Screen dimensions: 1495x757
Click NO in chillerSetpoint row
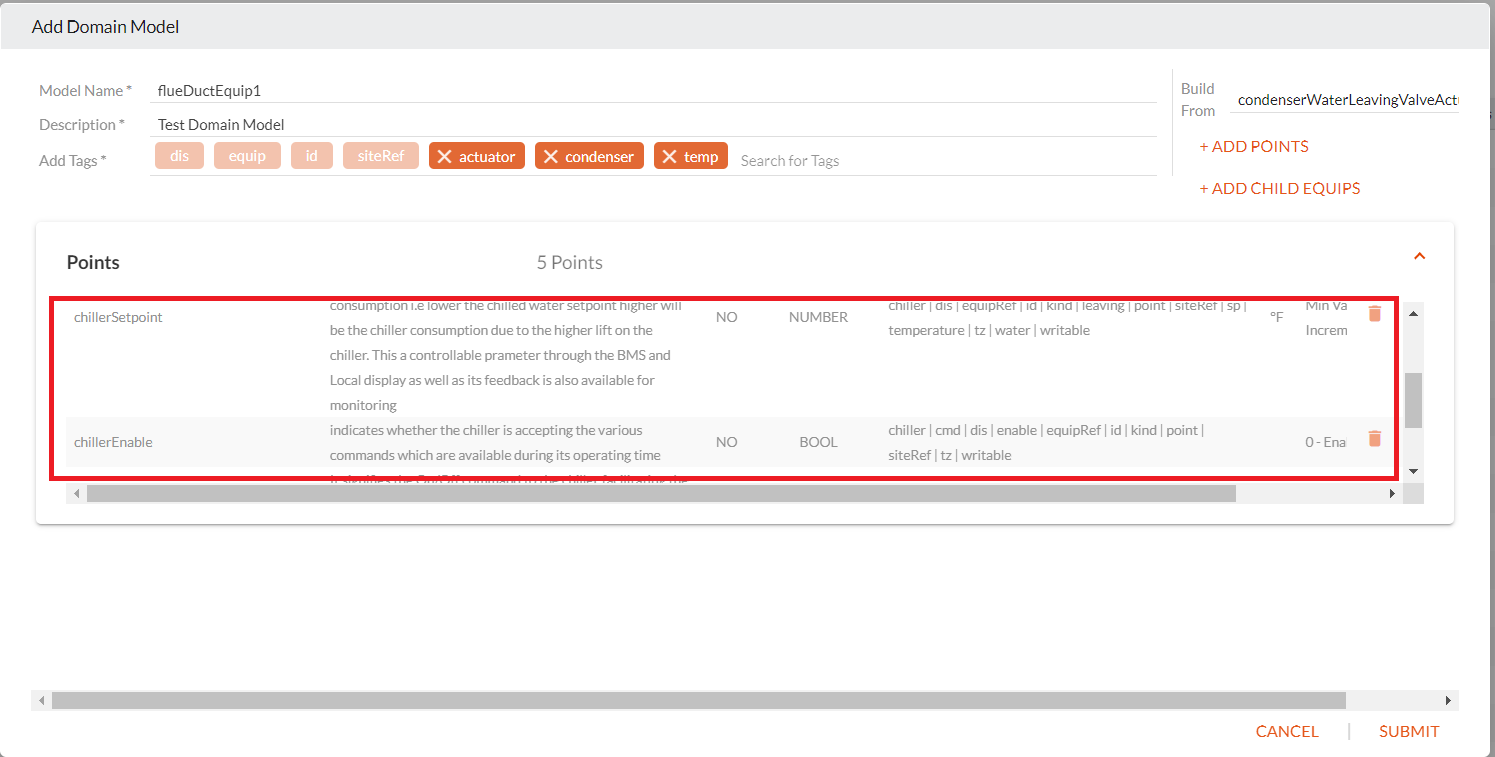pyautogui.click(x=727, y=317)
